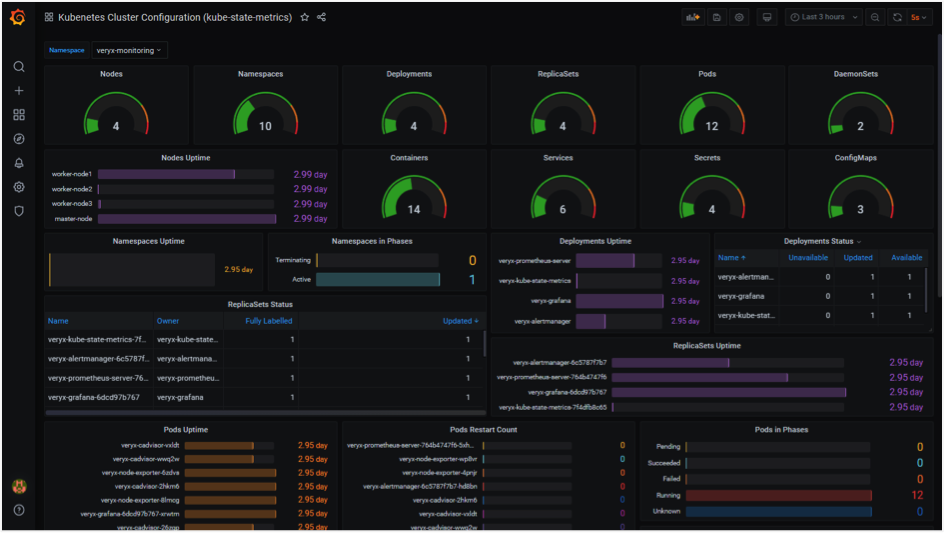Viewport: 944px width, 533px height.
Task: Click the Deployments Status vertical scrollbar
Action: [927, 289]
